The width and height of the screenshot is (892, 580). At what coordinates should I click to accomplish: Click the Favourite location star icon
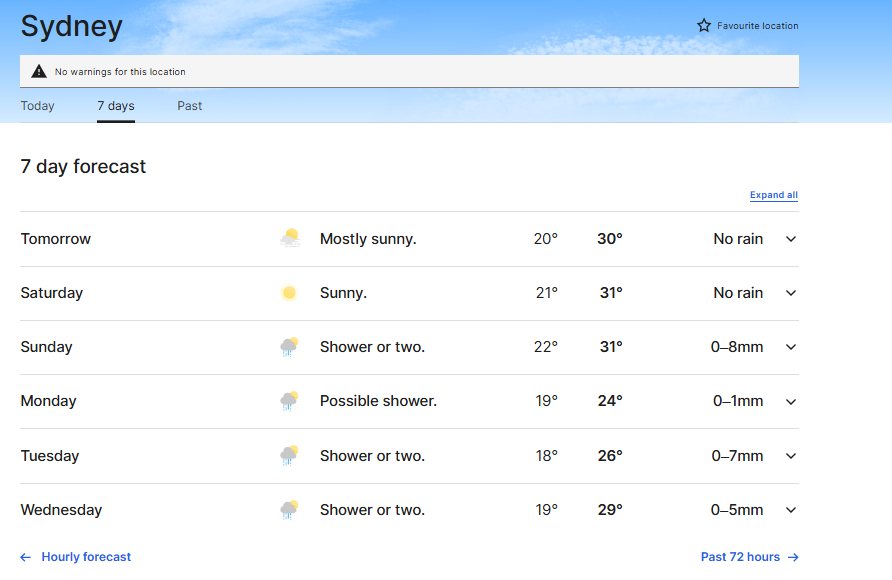[704, 26]
